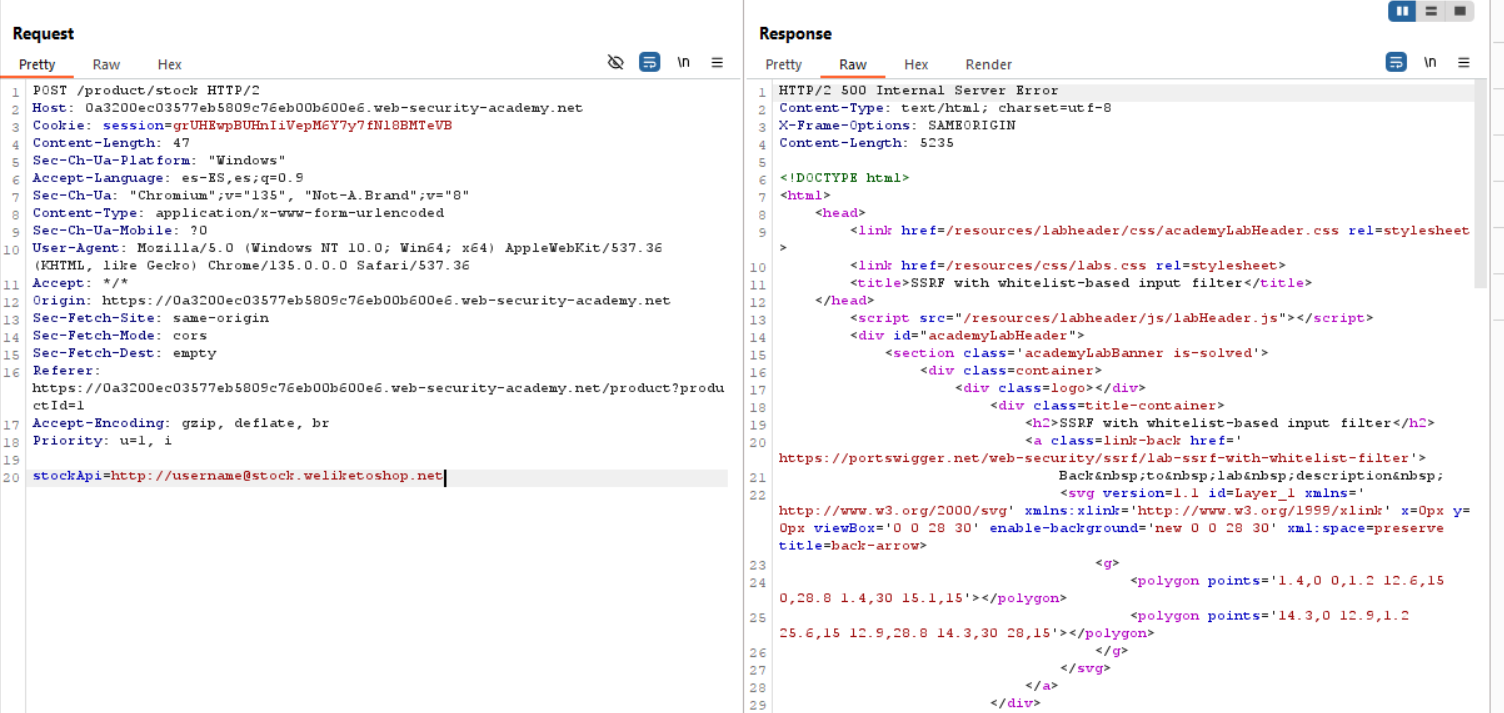
Task: Open the Request panel hamburger options menu
Action: point(717,62)
